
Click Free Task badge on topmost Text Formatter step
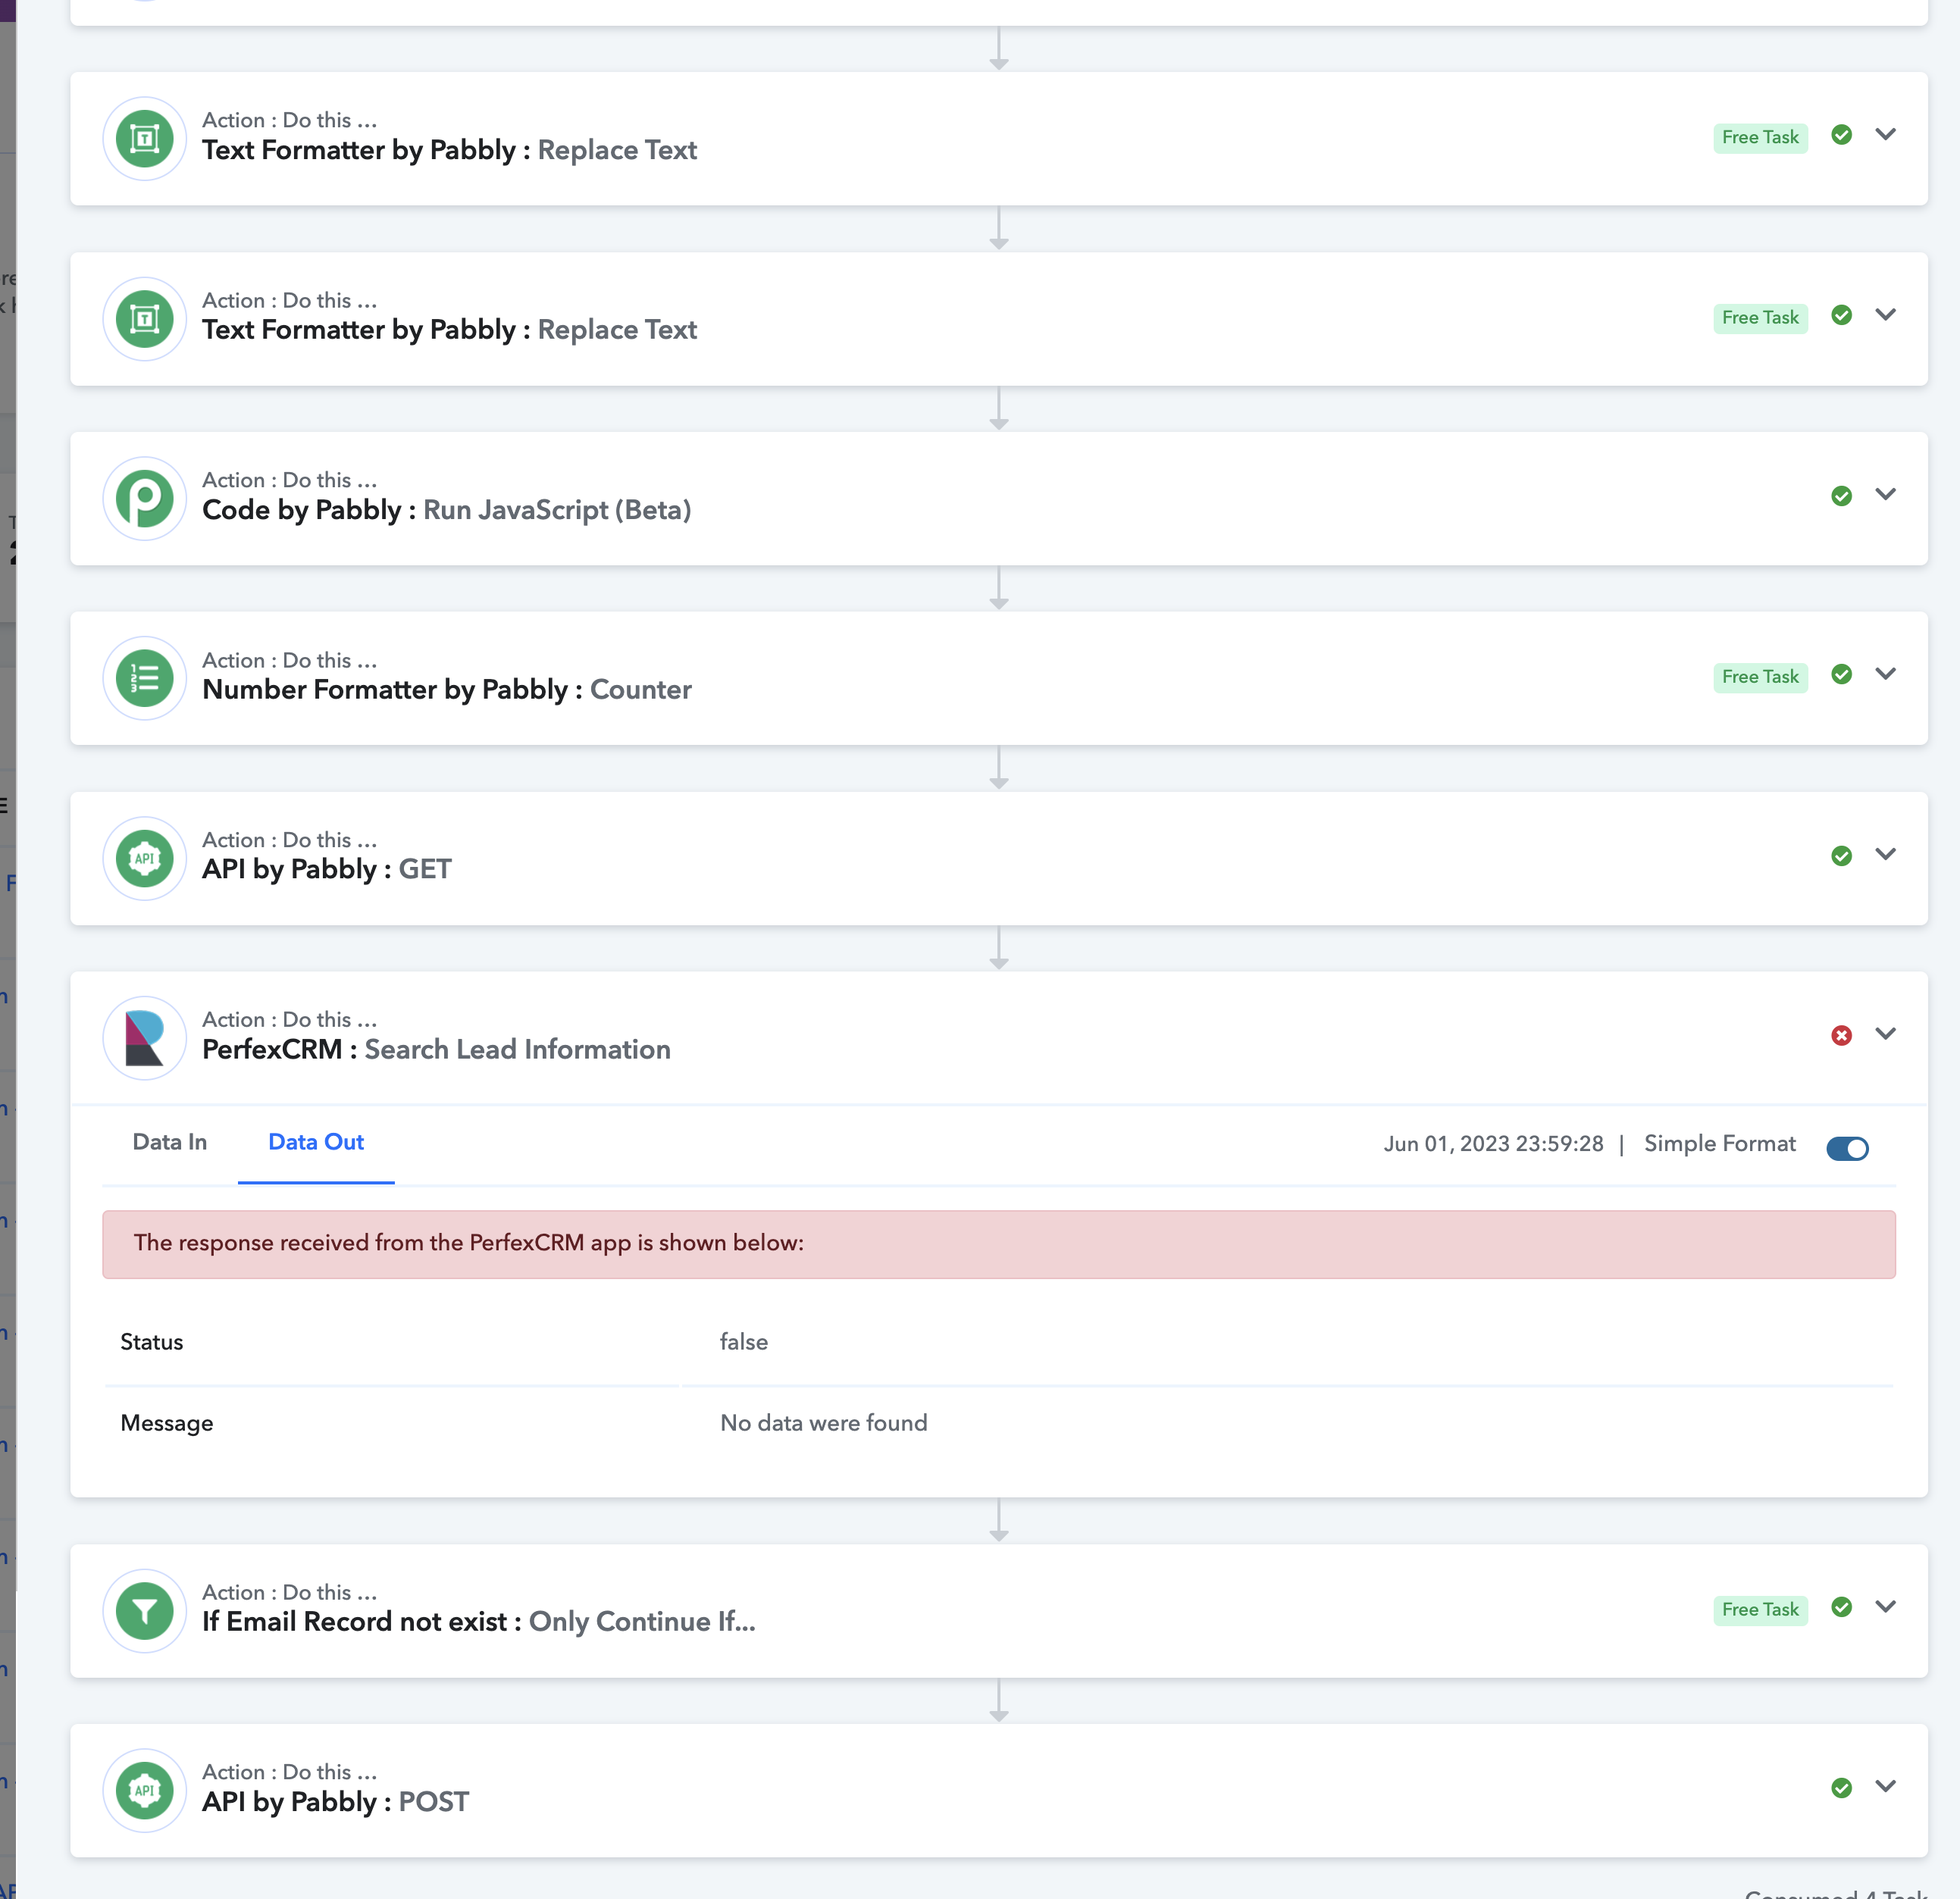point(1760,137)
